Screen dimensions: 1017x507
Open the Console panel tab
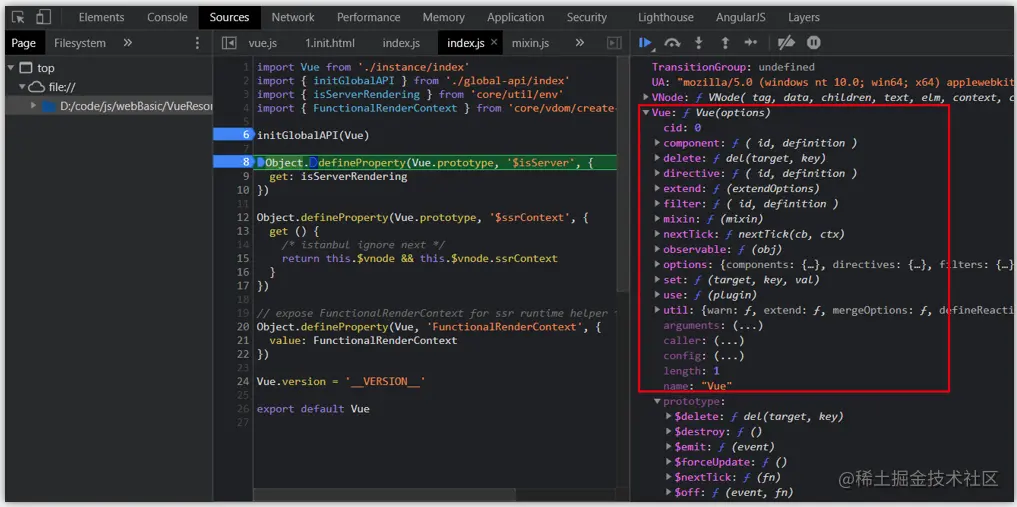tap(167, 18)
